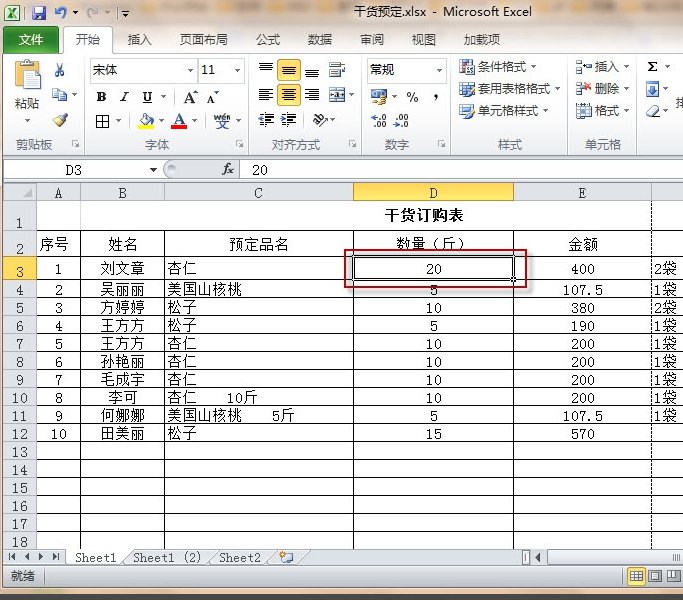Click the Accounting number format icon
The image size is (683, 600).
tap(379, 97)
